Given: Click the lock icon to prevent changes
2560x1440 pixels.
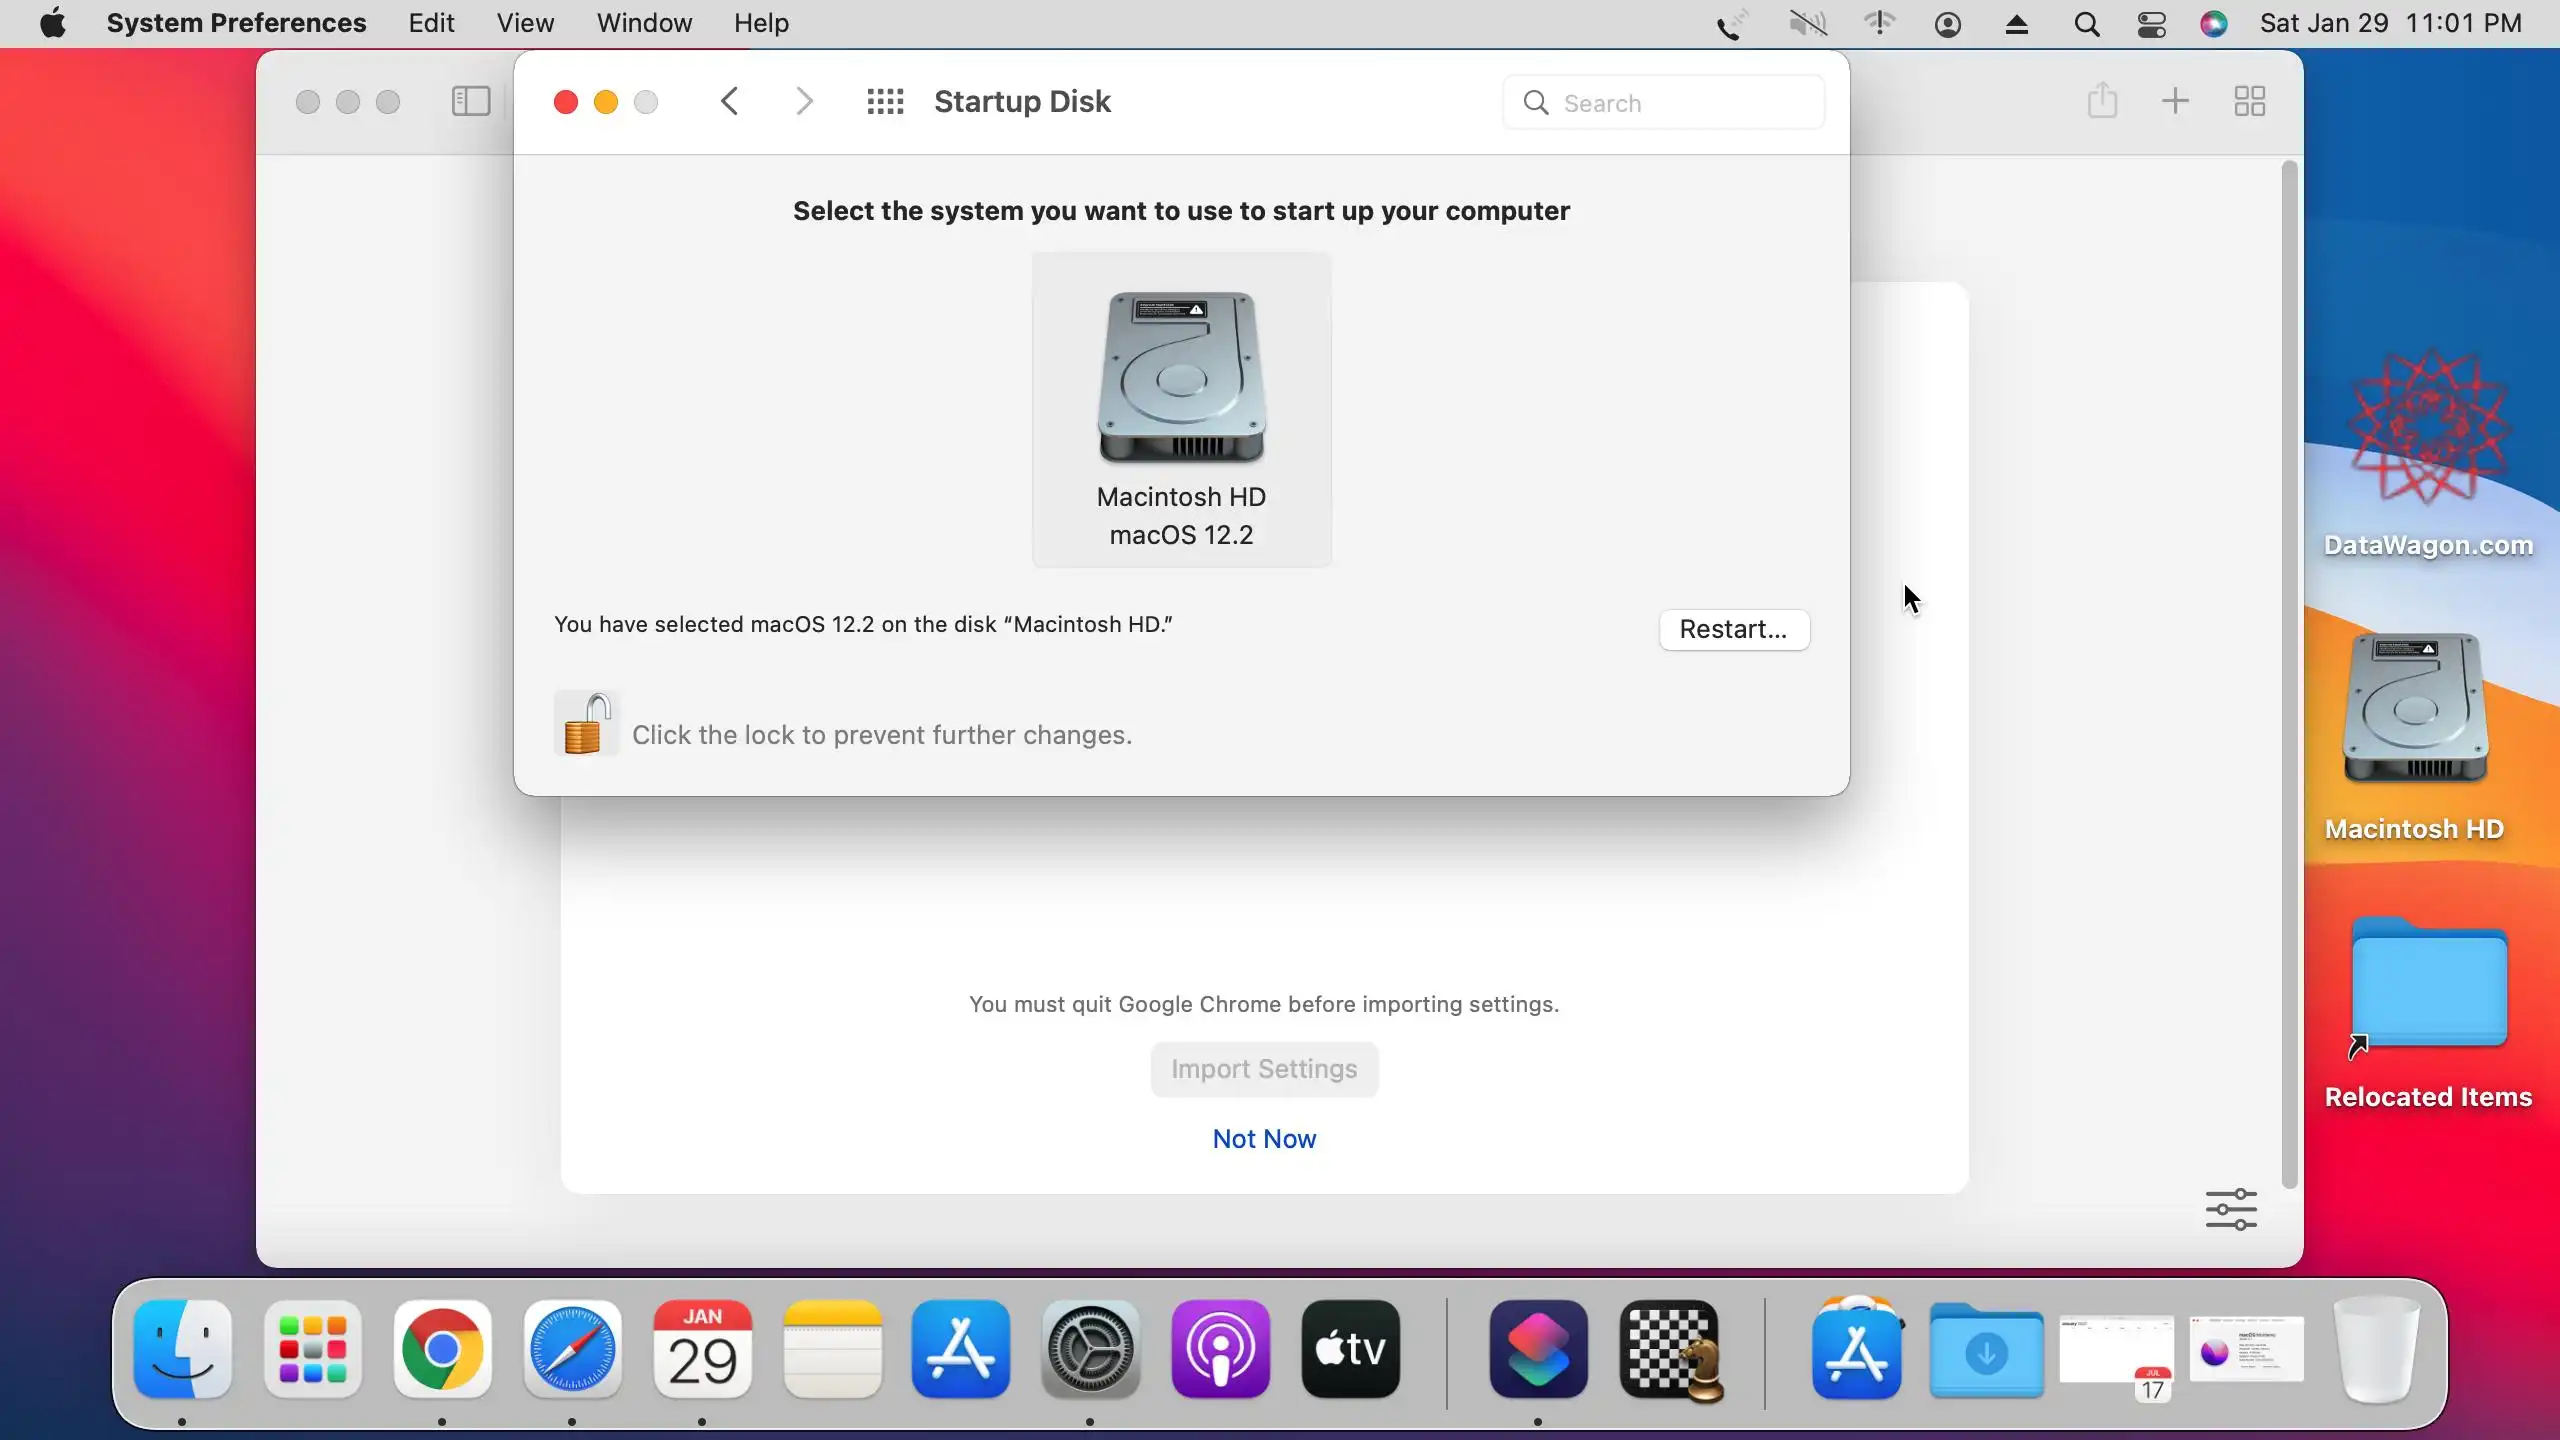Looking at the screenshot, I should pyautogui.click(x=586, y=724).
